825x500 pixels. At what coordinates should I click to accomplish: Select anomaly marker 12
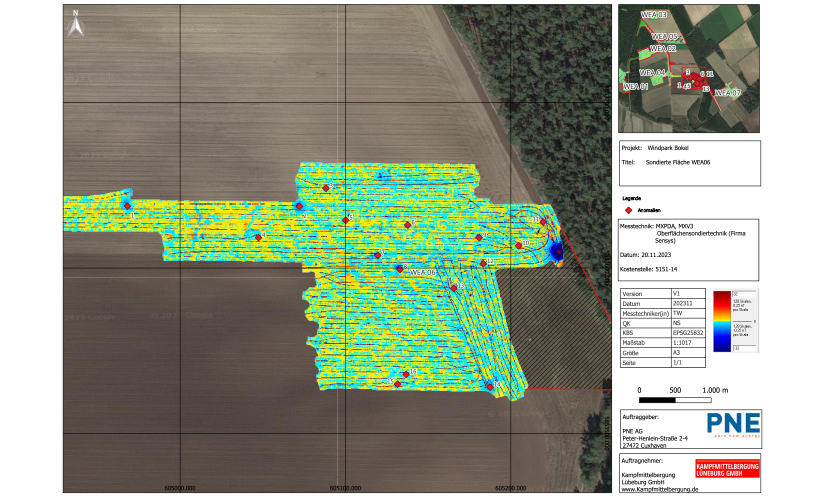[483, 263]
